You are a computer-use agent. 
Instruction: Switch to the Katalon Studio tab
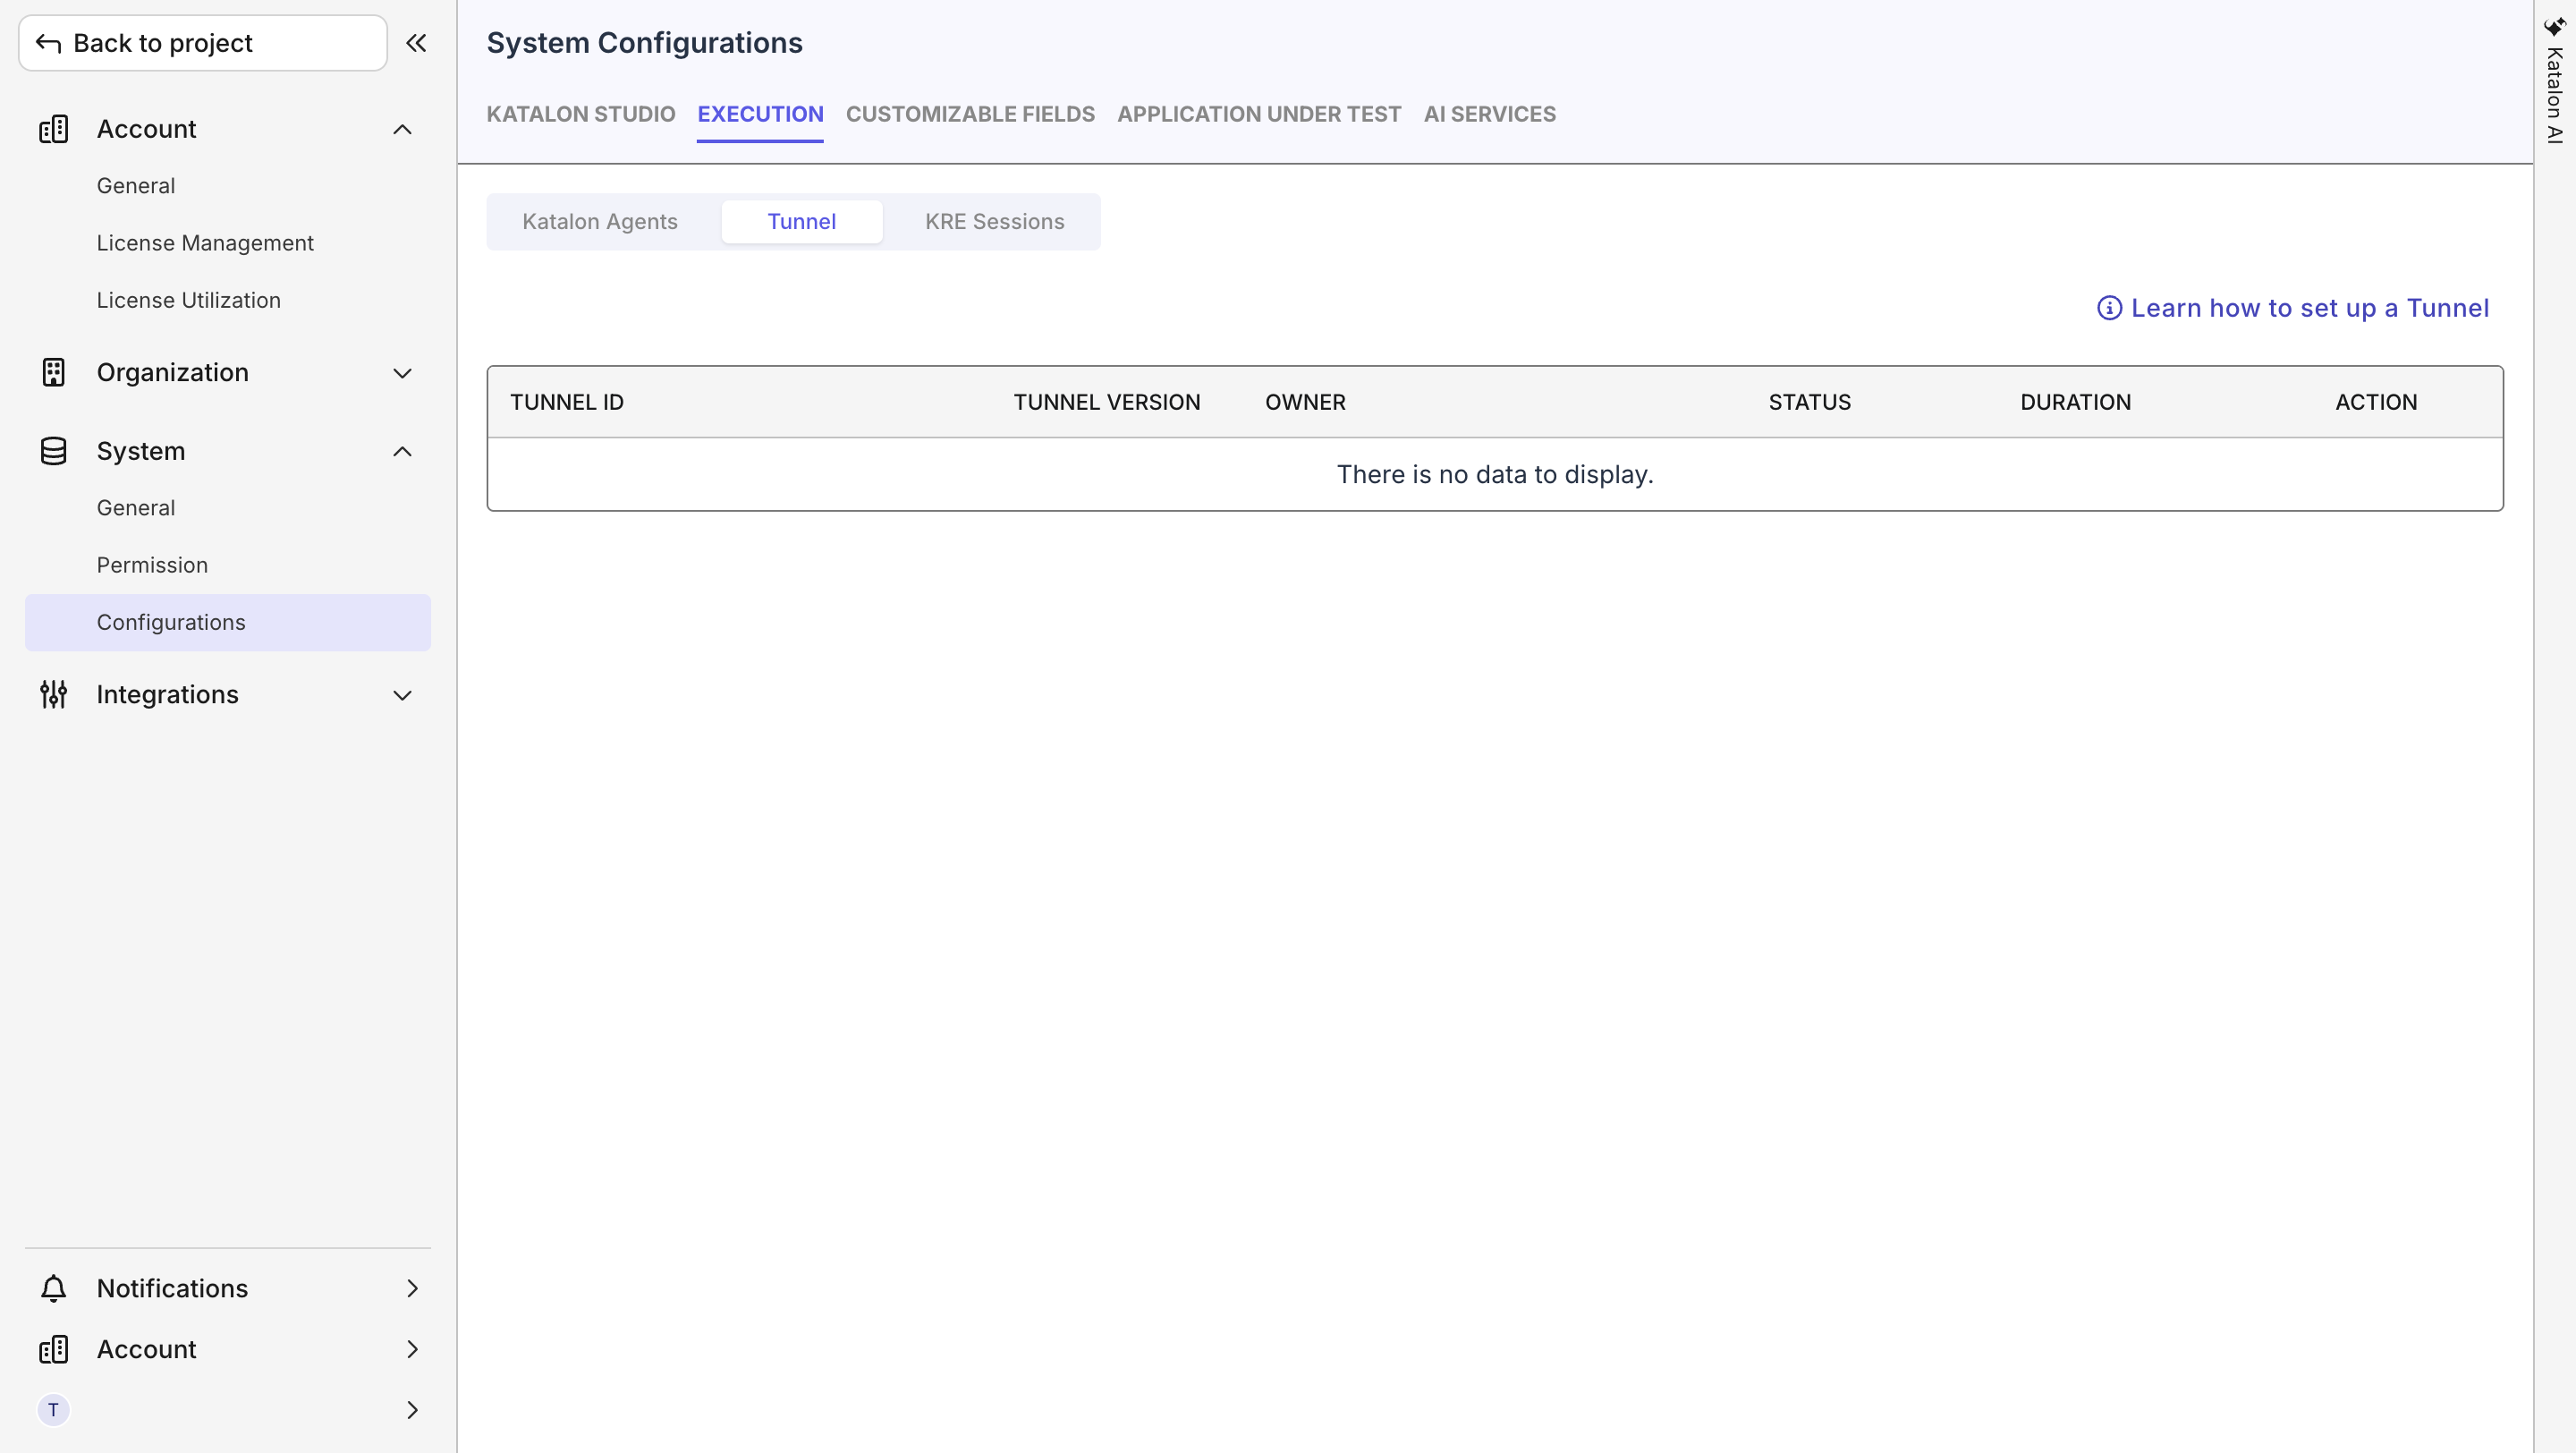581,114
